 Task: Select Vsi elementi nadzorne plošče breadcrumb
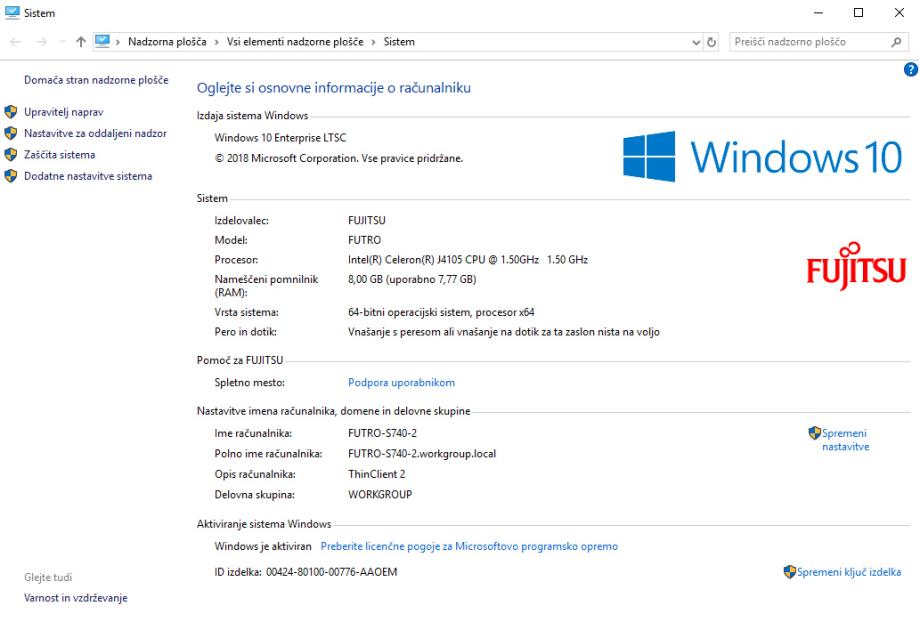pos(295,42)
